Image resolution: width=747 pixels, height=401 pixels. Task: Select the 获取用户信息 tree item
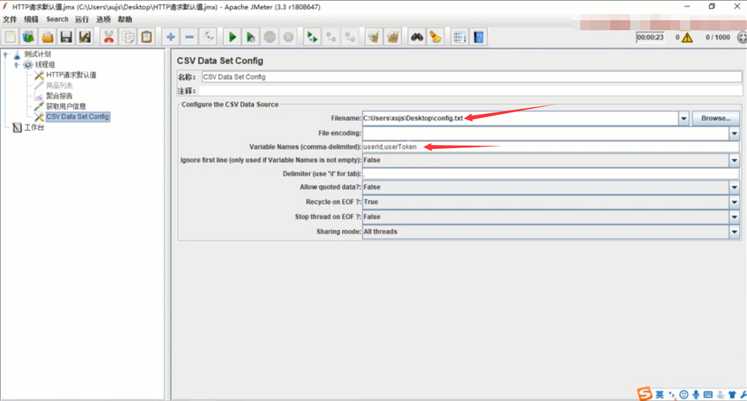click(66, 106)
